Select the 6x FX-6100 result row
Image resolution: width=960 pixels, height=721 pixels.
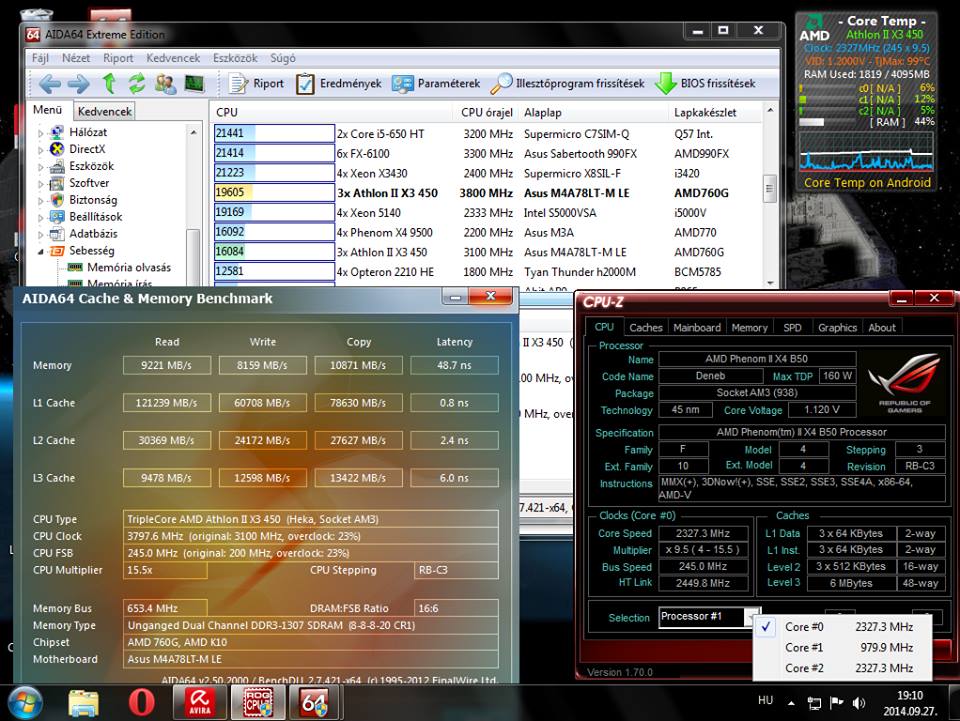point(487,154)
